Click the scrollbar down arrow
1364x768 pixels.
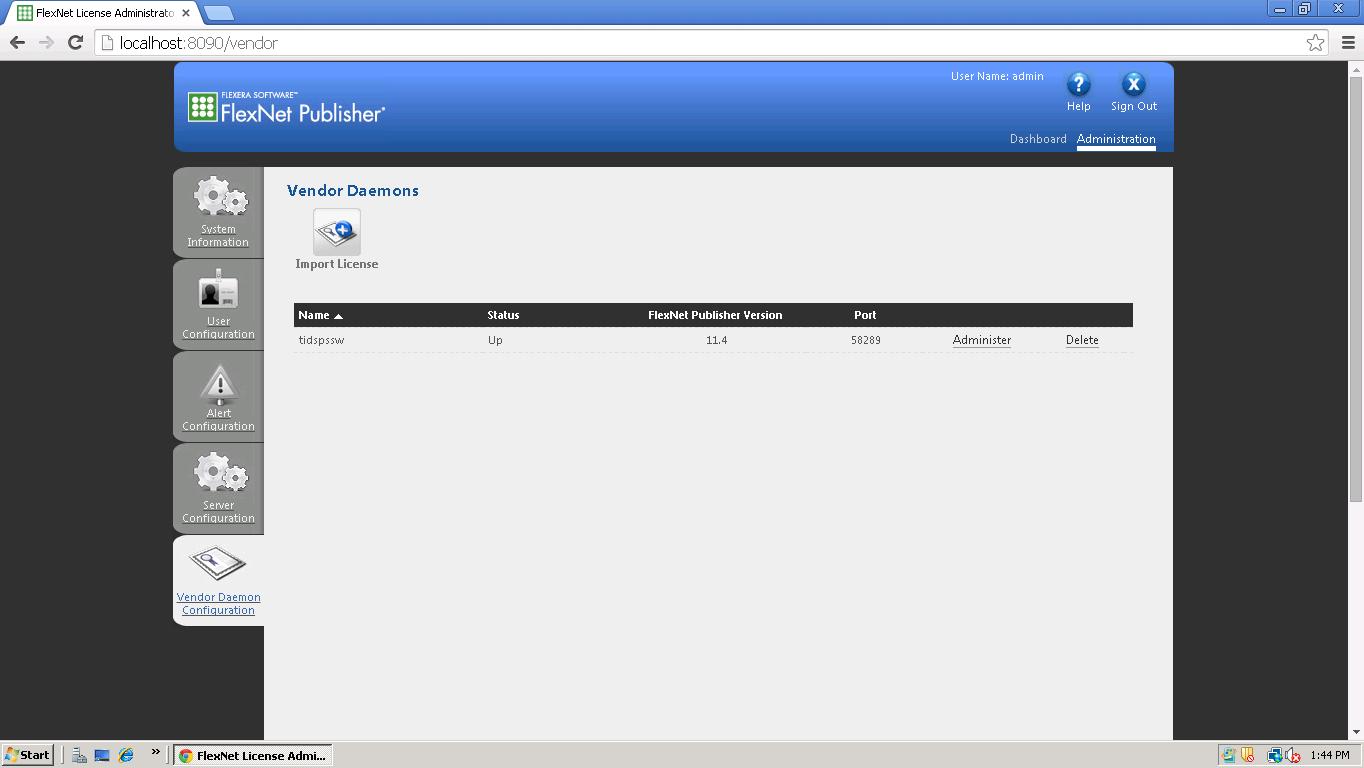[1356, 732]
